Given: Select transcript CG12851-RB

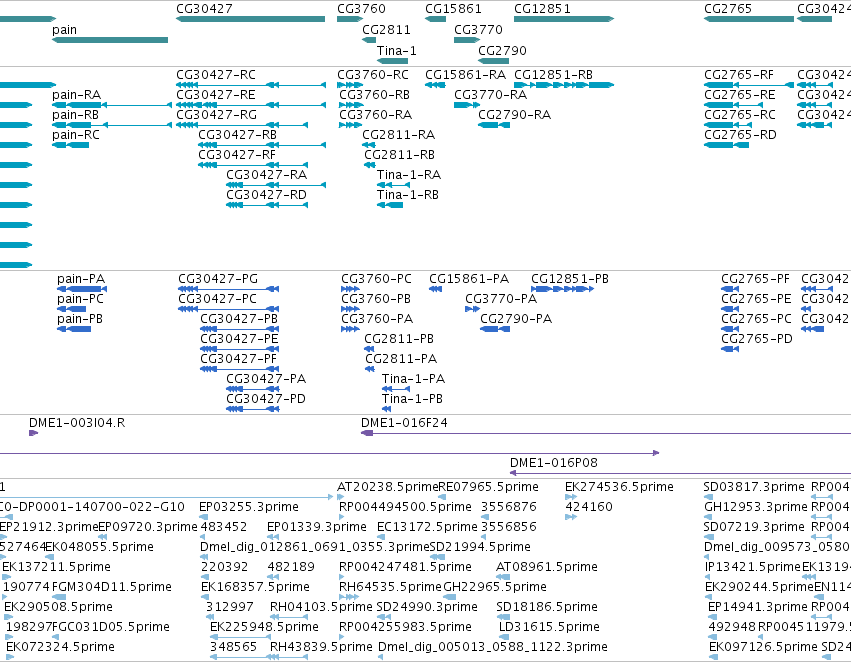Looking at the screenshot, I should (x=564, y=85).
